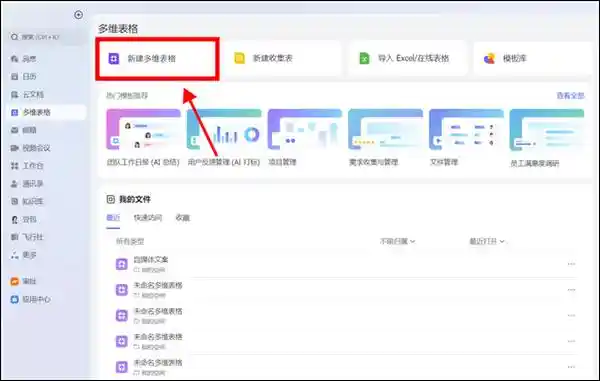Open the 文件管理 template card
The width and height of the screenshot is (600, 381).
(466, 138)
